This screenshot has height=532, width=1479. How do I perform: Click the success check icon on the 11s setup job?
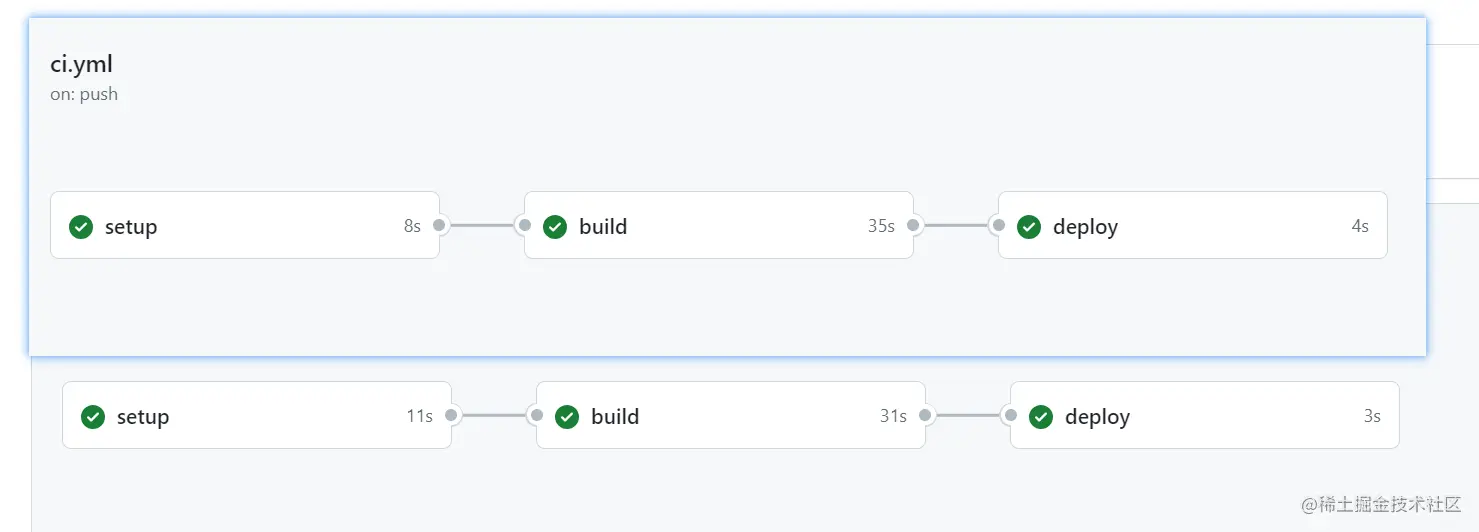(x=93, y=417)
